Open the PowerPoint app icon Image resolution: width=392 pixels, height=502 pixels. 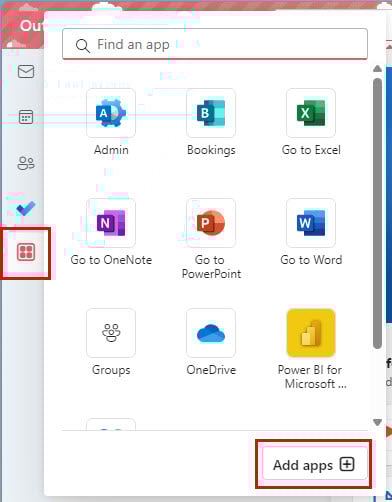tap(211, 223)
